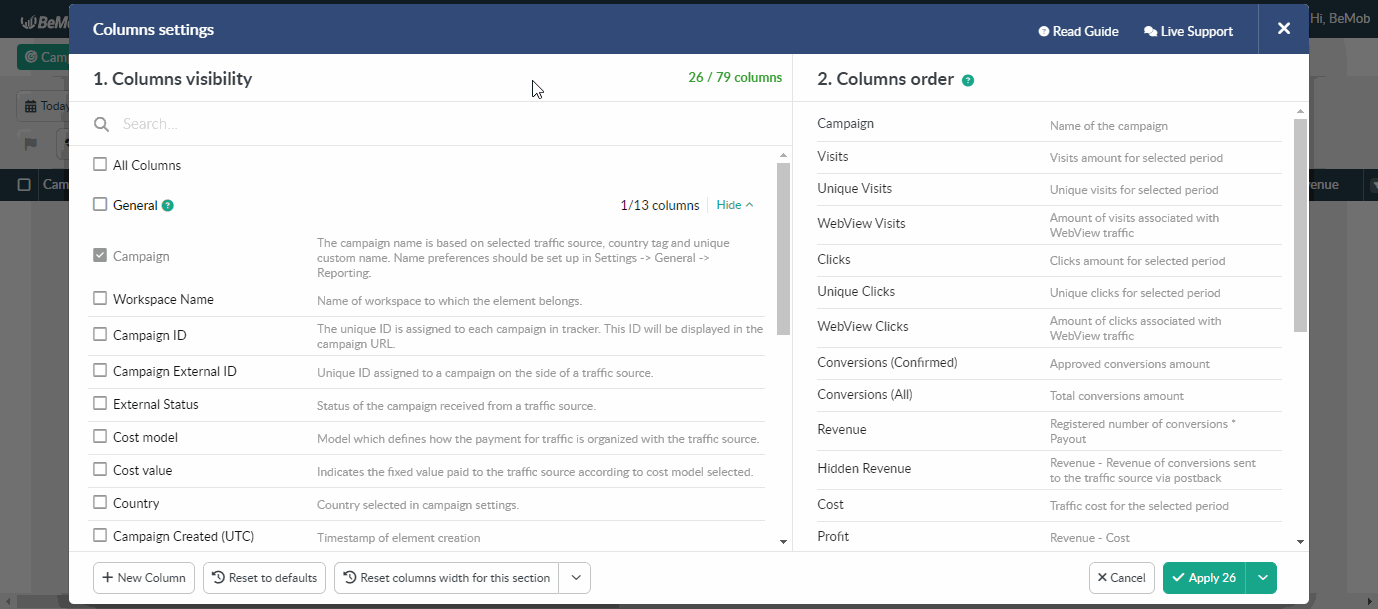This screenshot has height=609, width=1378.
Task: Click Reset to defaults
Action: point(264,578)
